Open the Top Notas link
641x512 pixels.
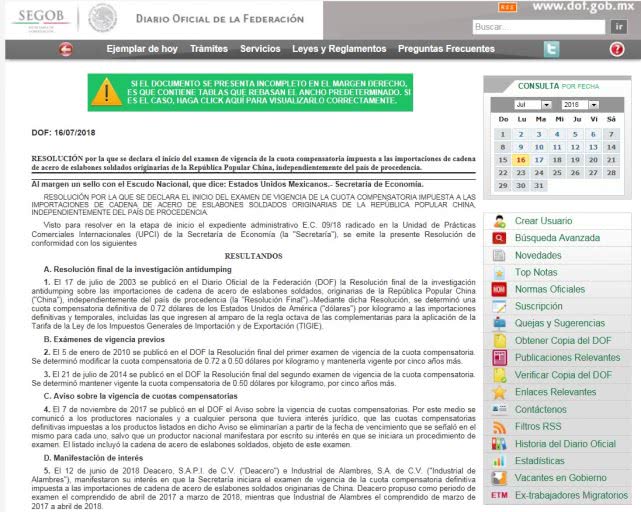pos(536,272)
